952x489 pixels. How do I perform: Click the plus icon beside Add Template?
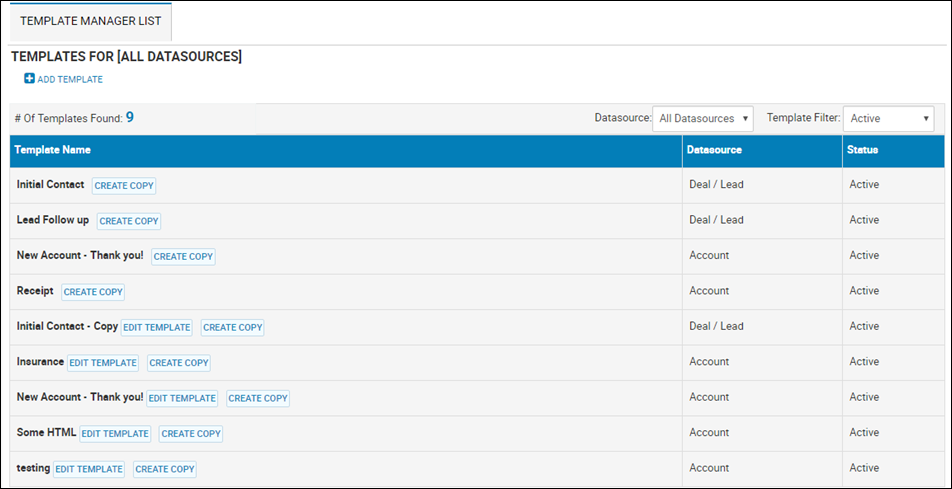click(29, 79)
